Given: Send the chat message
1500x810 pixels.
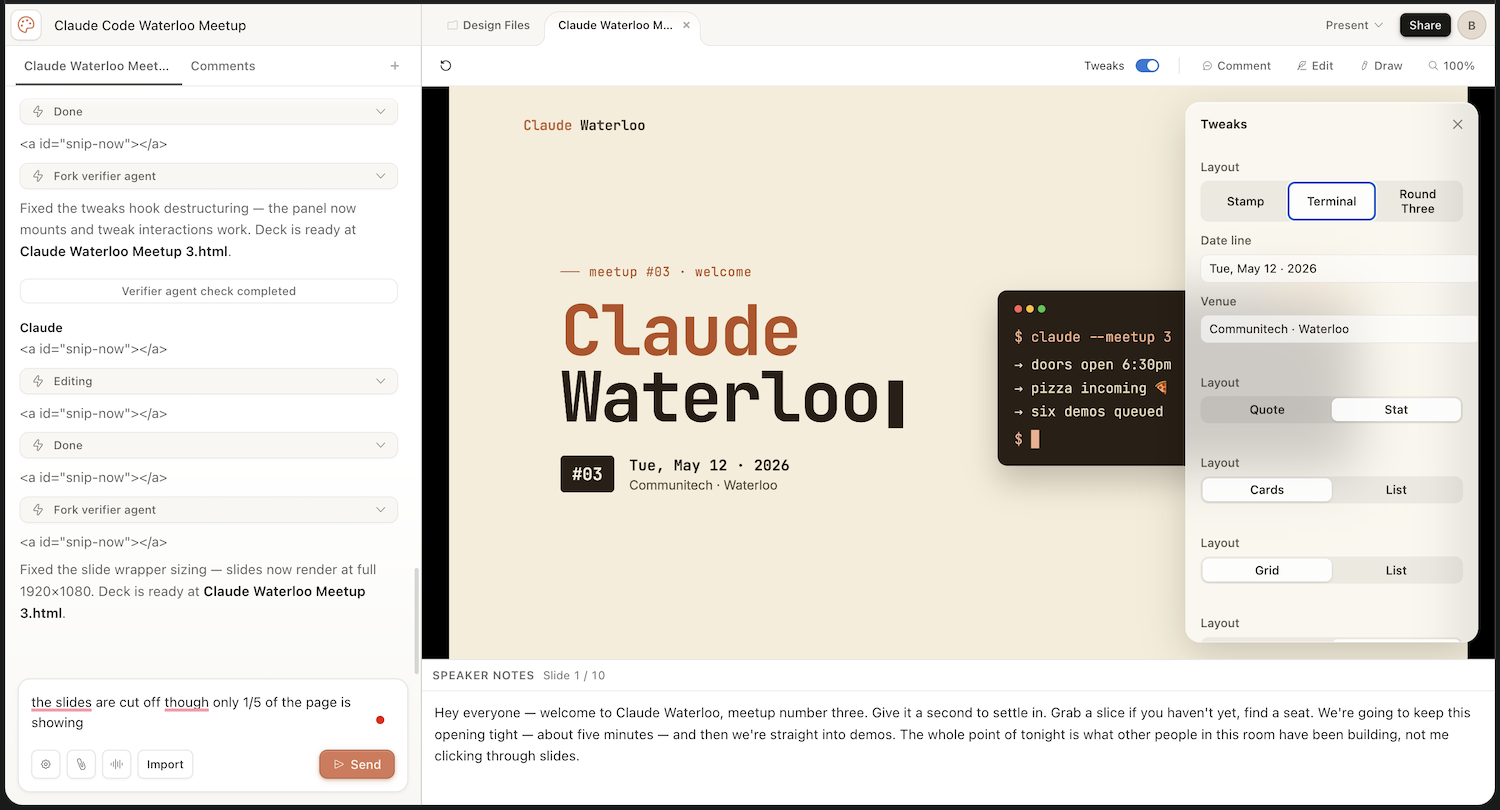Looking at the screenshot, I should 357,764.
